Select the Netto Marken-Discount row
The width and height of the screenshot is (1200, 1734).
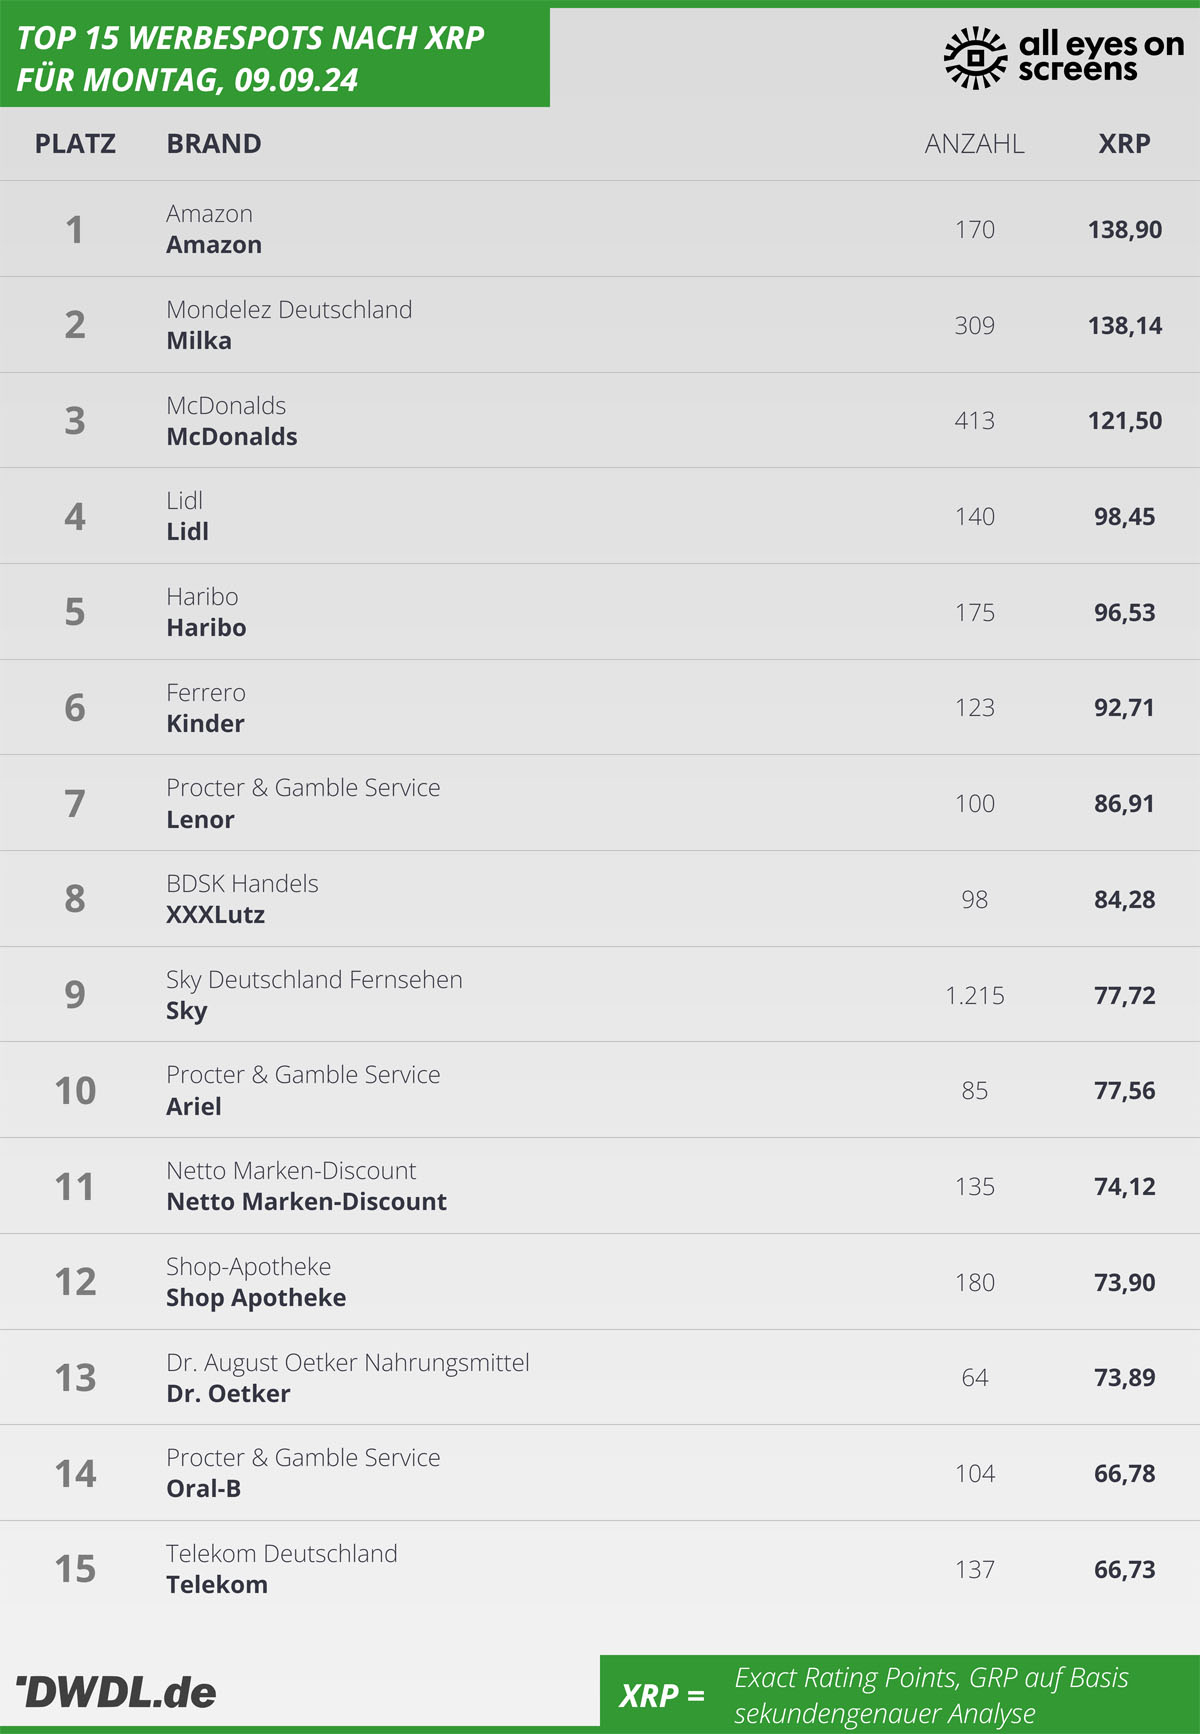click(600, 1186)
